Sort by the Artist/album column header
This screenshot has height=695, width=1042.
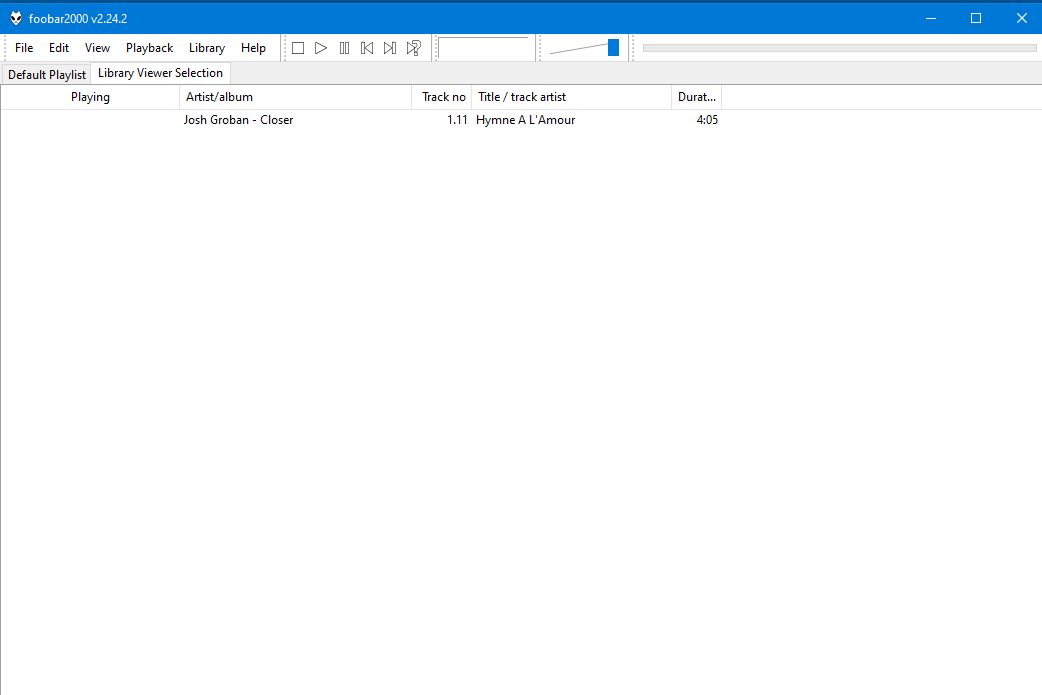[x=295, y=97]
